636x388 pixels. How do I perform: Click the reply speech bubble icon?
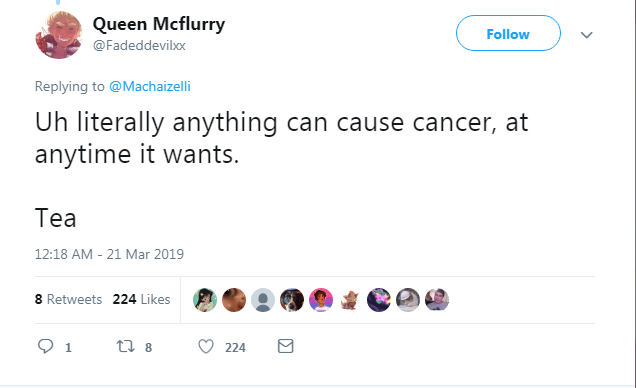click(45, 347)
